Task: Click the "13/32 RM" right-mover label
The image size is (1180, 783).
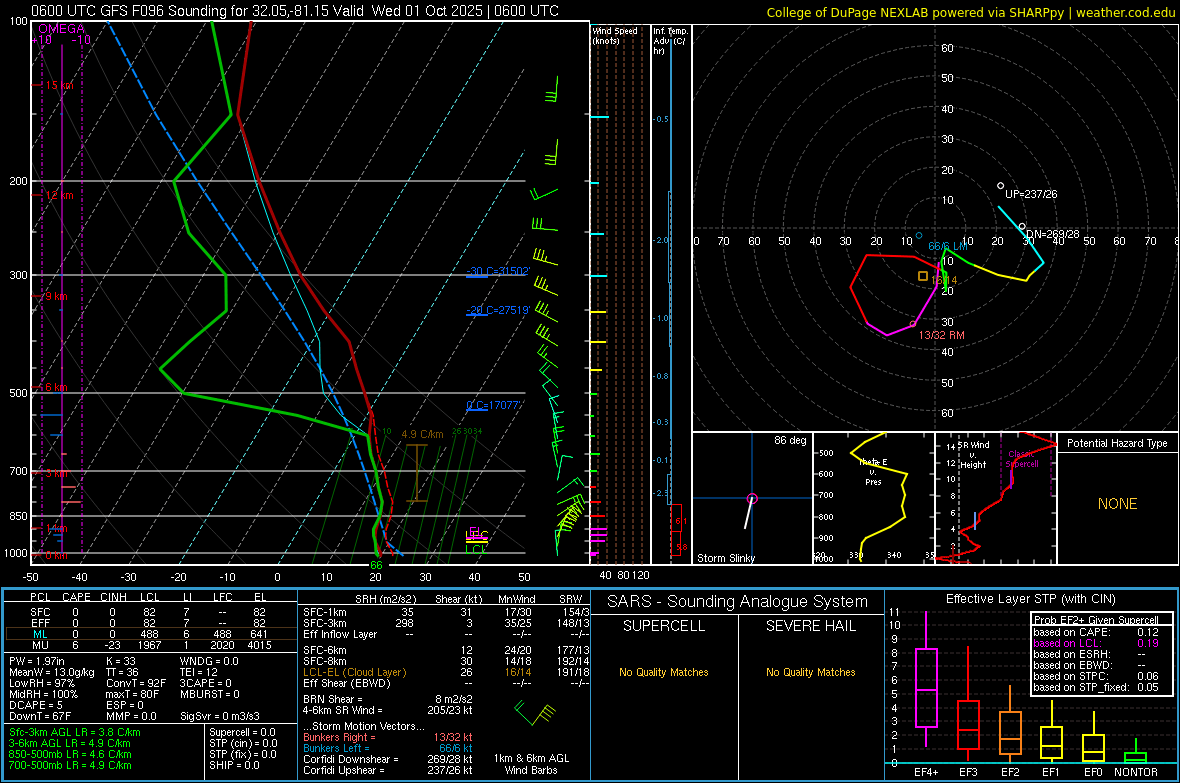Action: pos(941,335)
